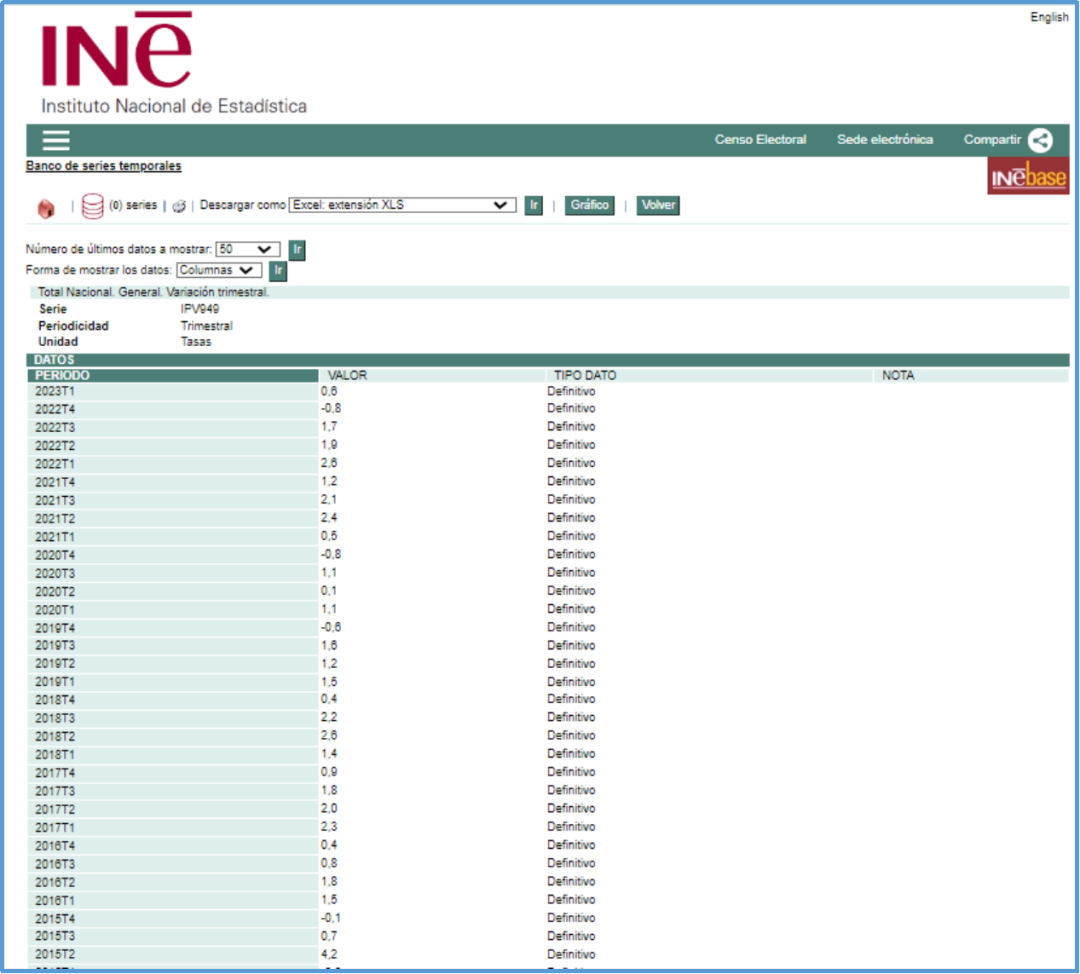Select the 2018T3 period cell
The width and height of the screenshot is (1080, 974).
tap(173, 718)
